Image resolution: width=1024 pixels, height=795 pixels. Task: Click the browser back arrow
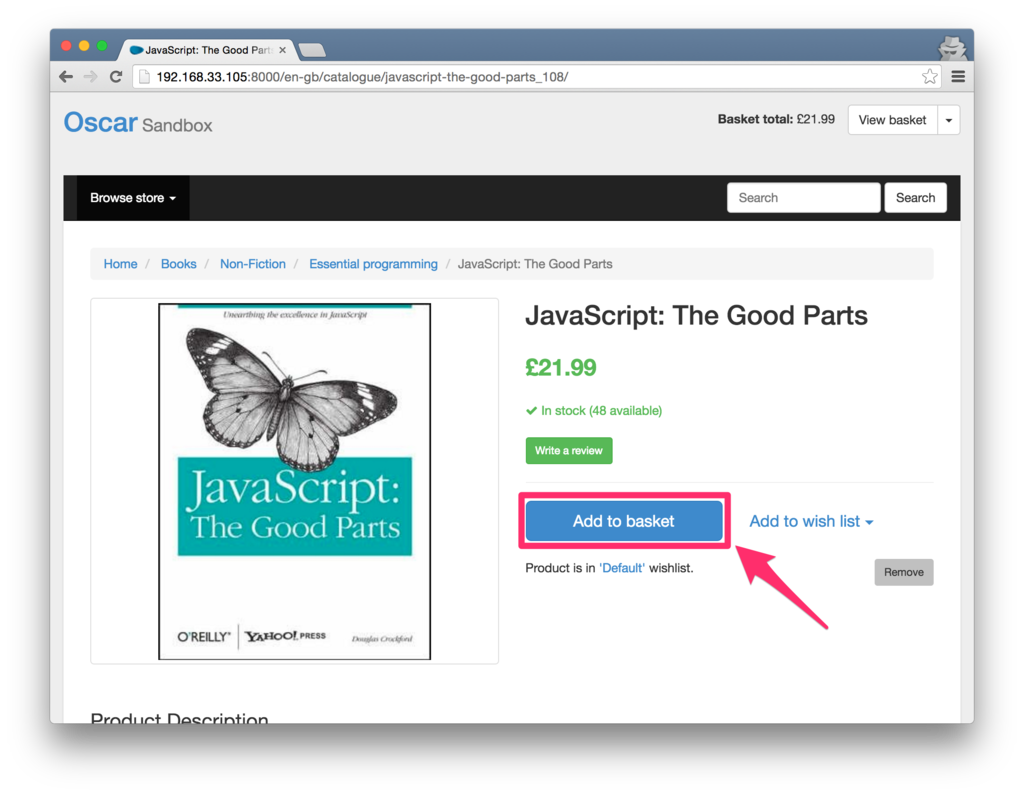66,76
